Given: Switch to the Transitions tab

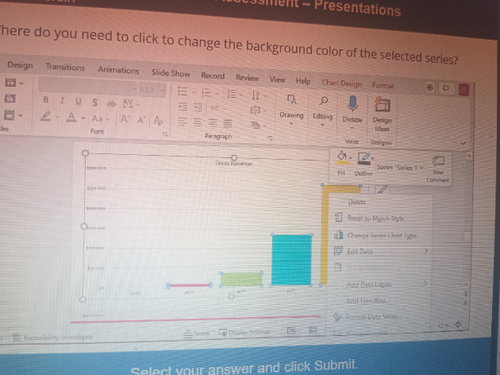Looking at the screenshot, I should 65,67.
